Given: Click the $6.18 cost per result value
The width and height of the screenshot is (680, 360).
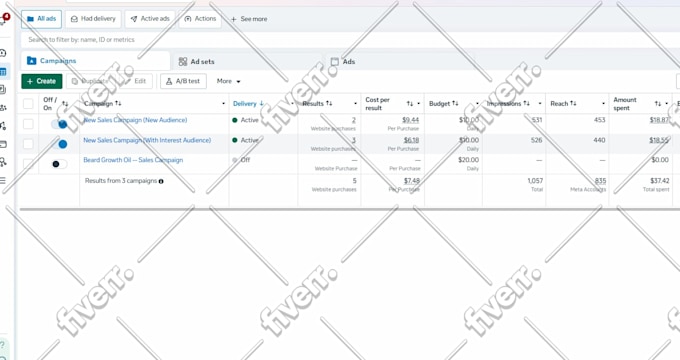Looking at the screenshot, I should click(x=411, y=140).
